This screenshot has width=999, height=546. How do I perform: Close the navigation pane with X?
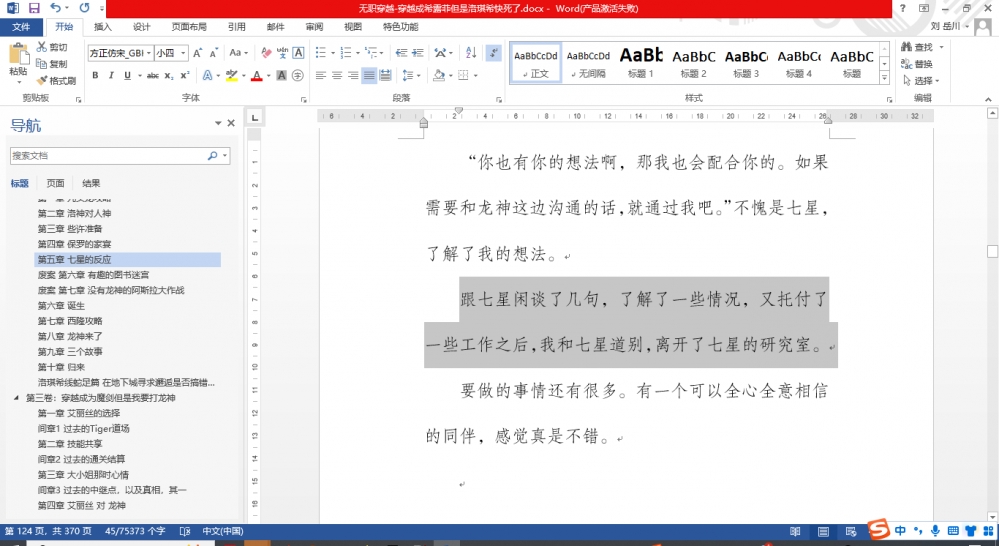click(231, 123)
